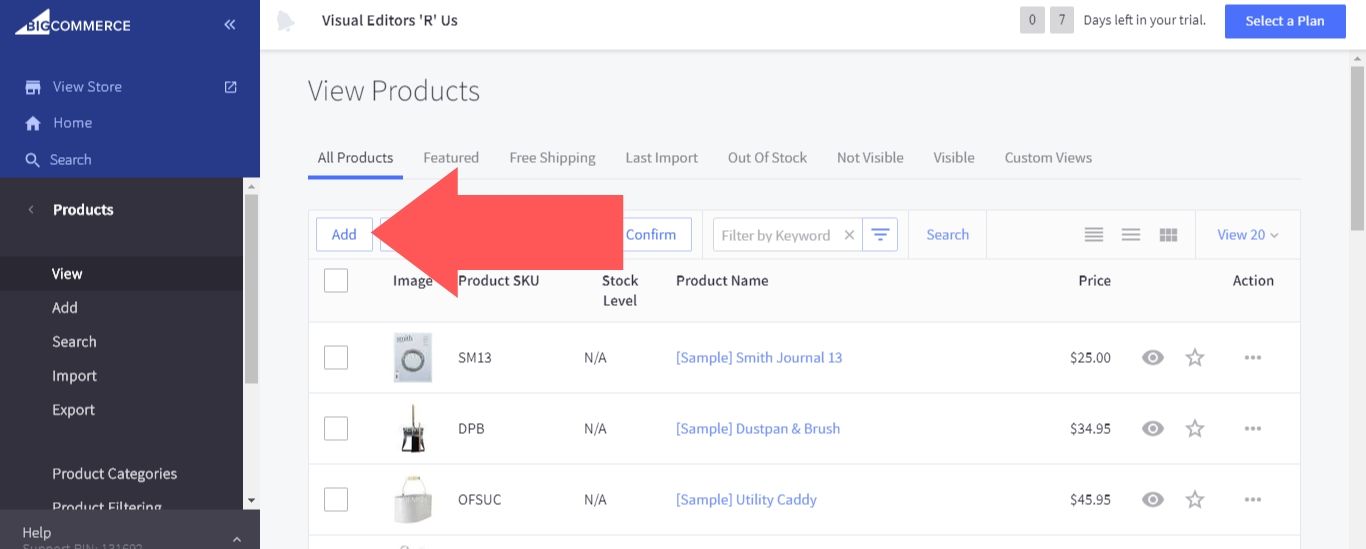This screenshot has height=549, width=1366.
Task: Open the Last Import tab
Action: (x=662, y=158)
